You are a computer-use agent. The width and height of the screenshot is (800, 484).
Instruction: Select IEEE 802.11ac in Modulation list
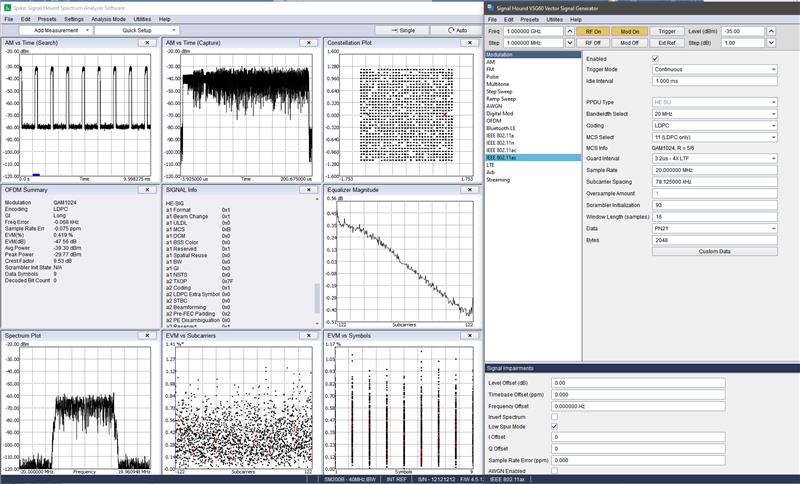pos(500,150)
